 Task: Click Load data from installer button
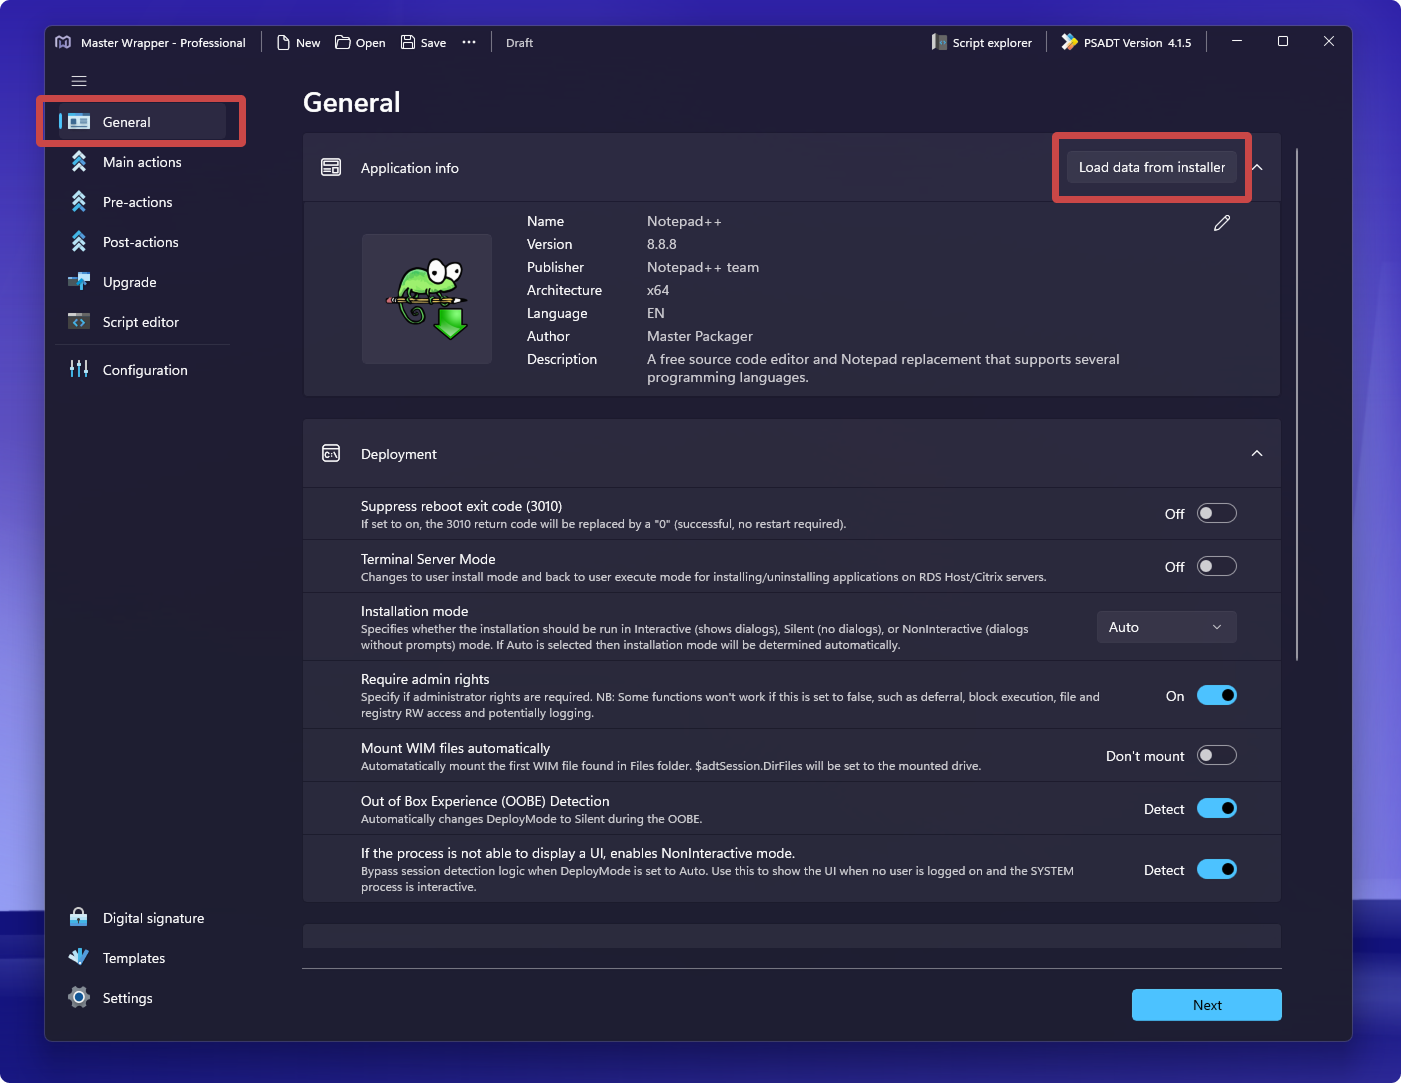tap(1151, 168)
